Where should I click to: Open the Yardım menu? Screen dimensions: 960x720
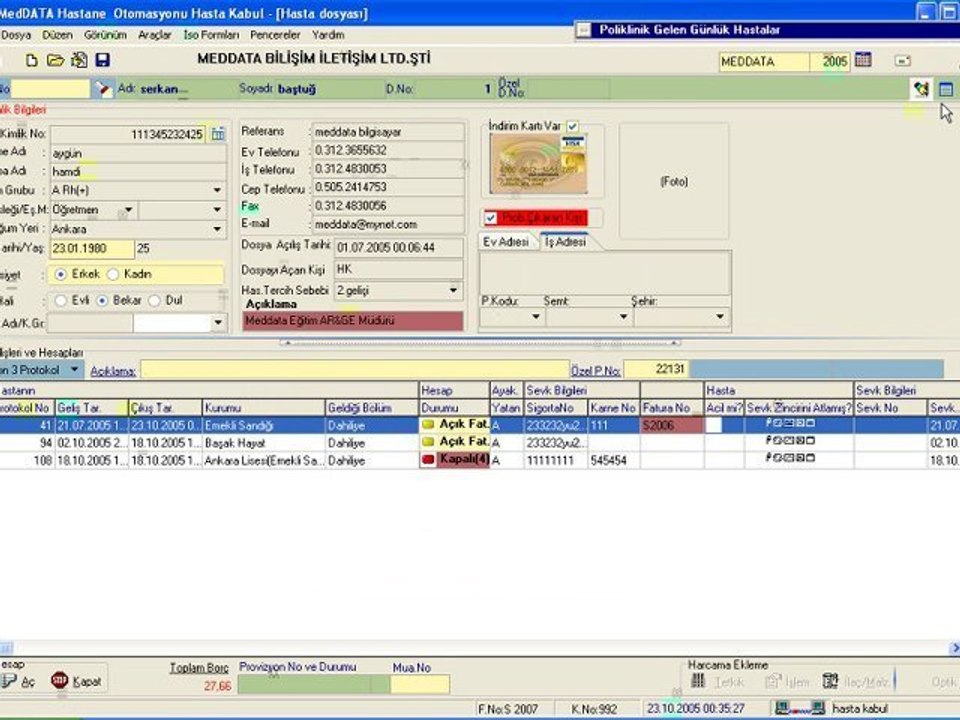(x=328, y=35)
